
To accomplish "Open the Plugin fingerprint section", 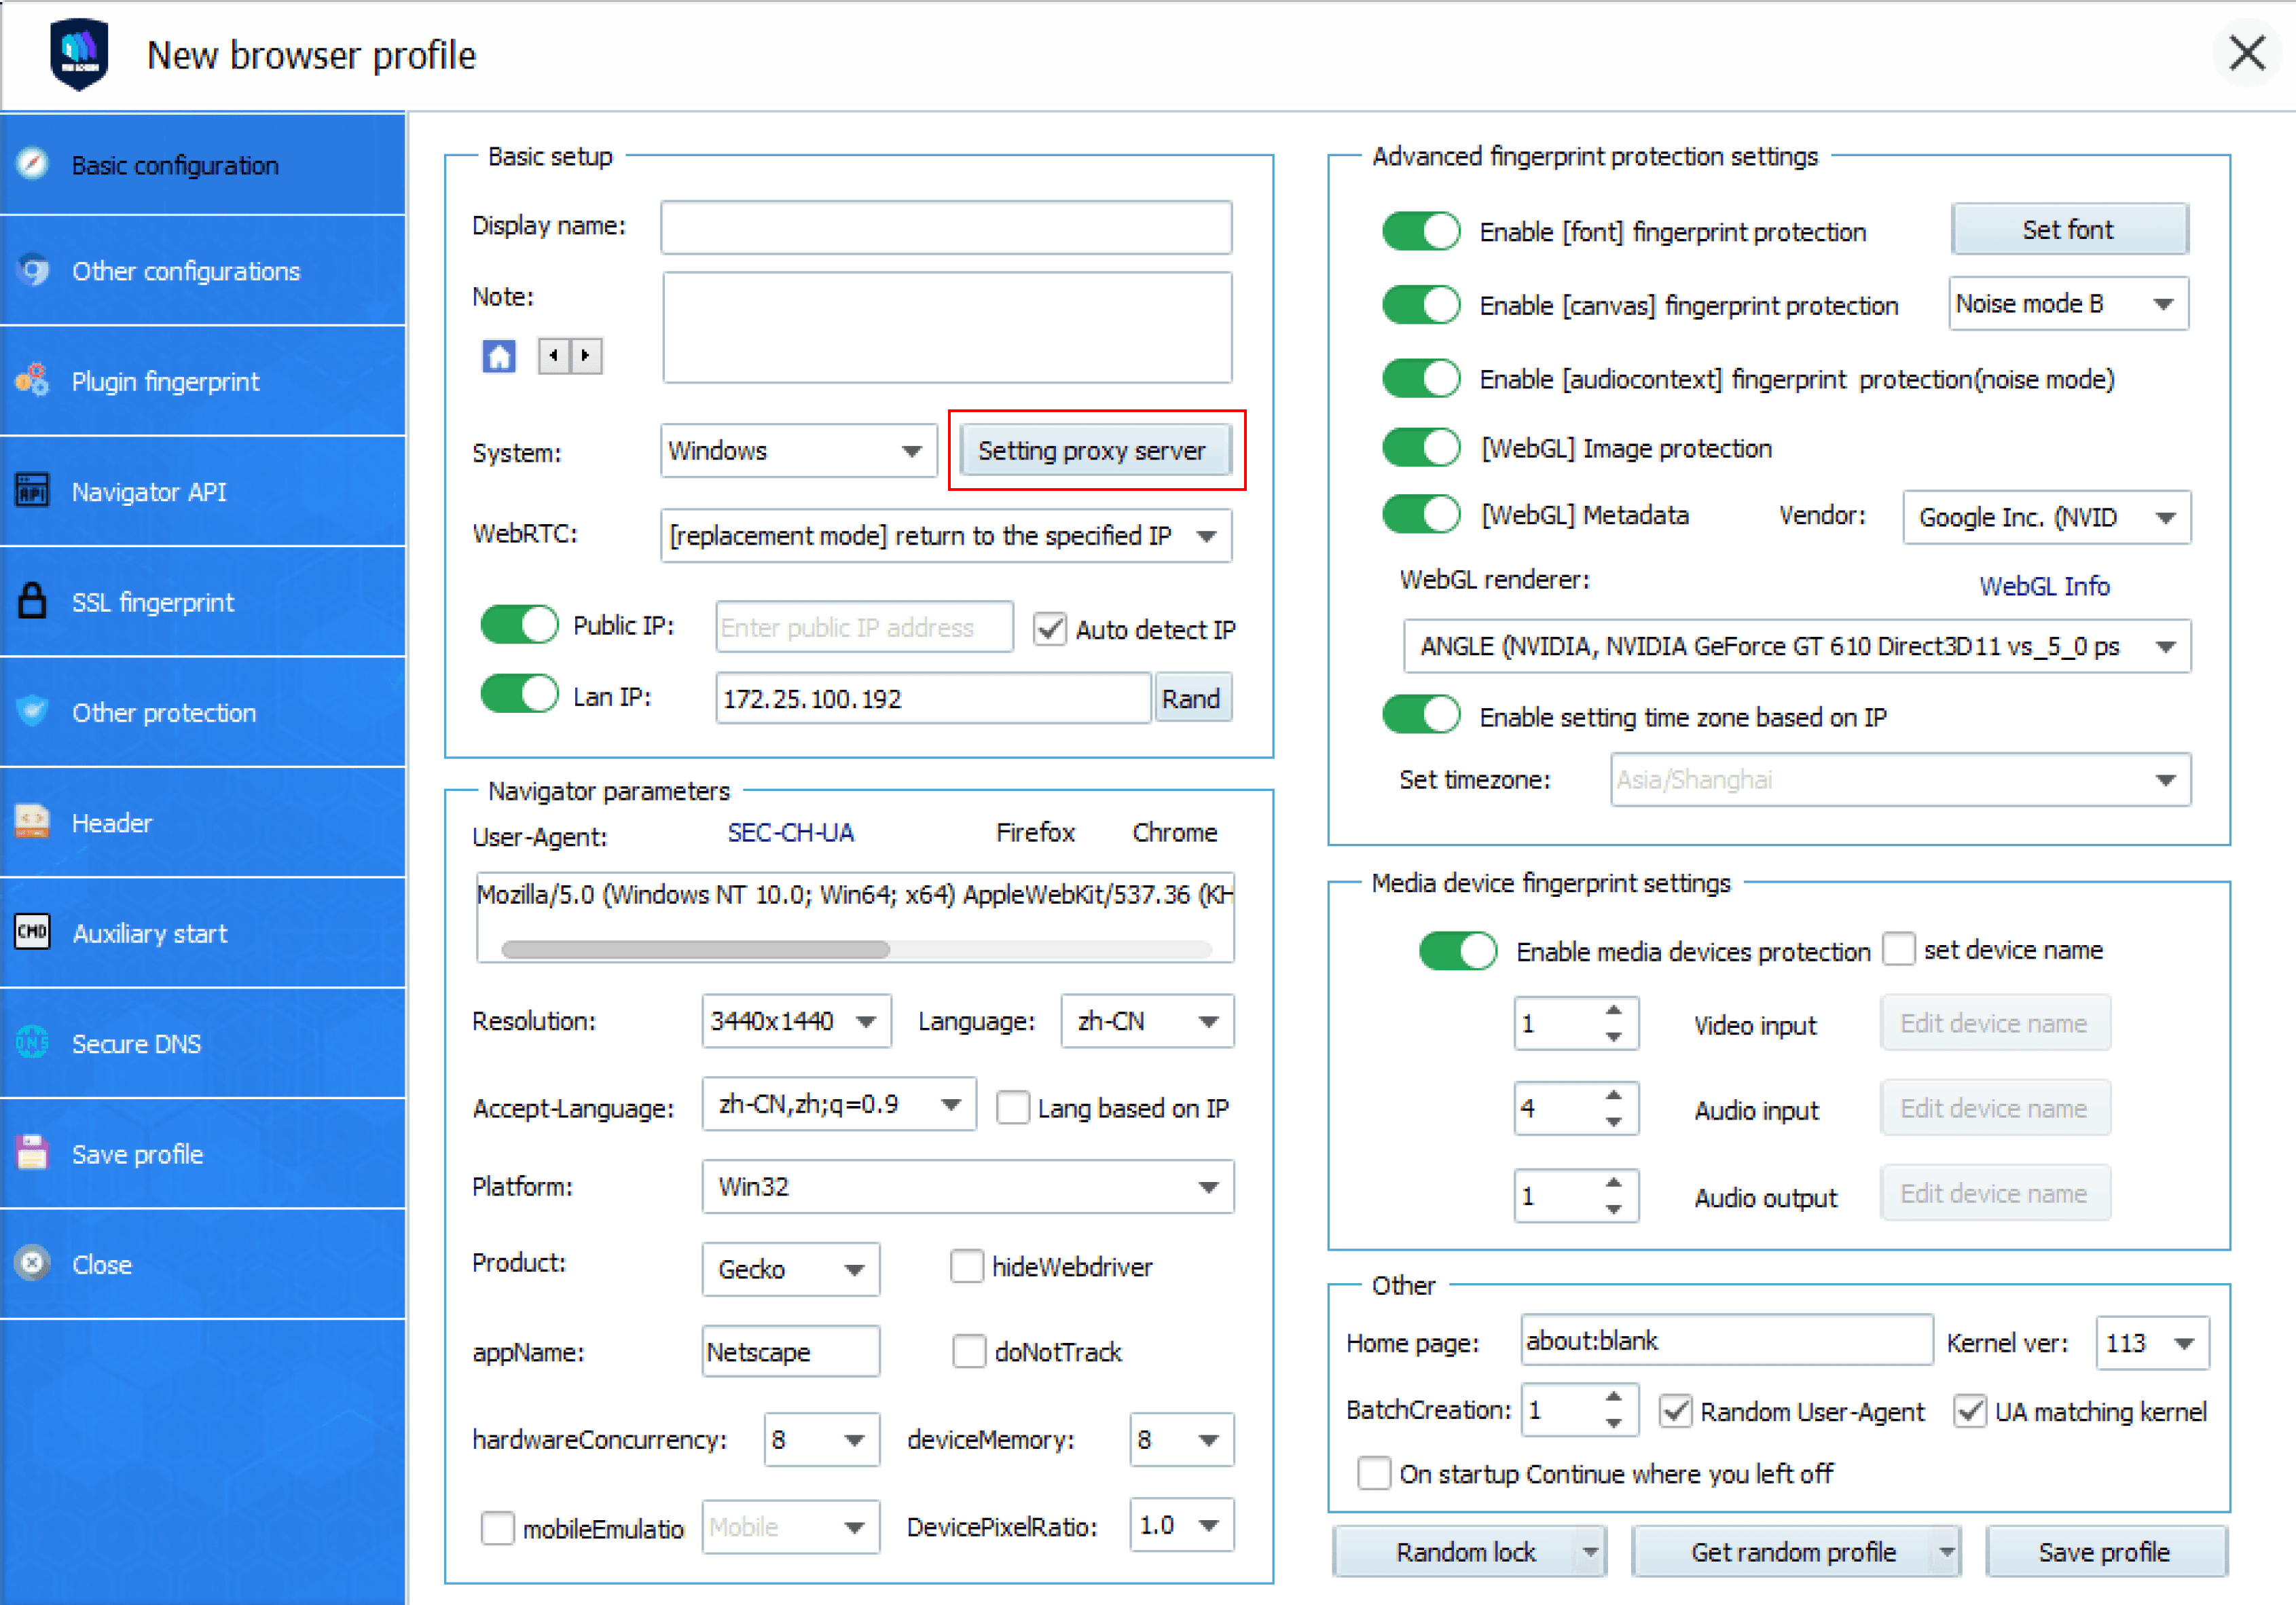I will click(x=165, y=381).
